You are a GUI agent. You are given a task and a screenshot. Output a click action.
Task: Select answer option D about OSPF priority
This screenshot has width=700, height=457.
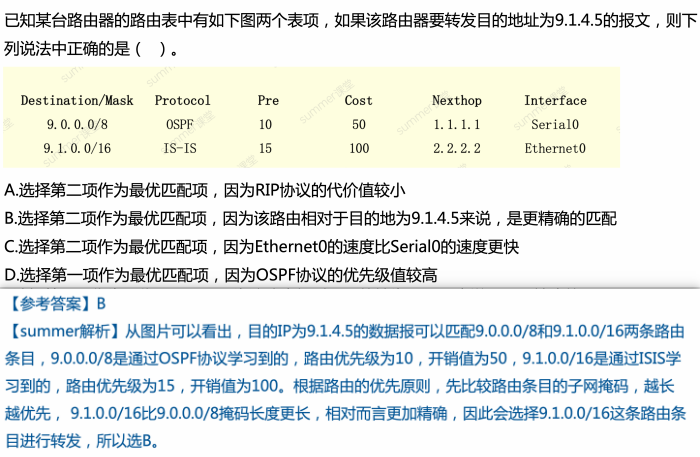221,274
